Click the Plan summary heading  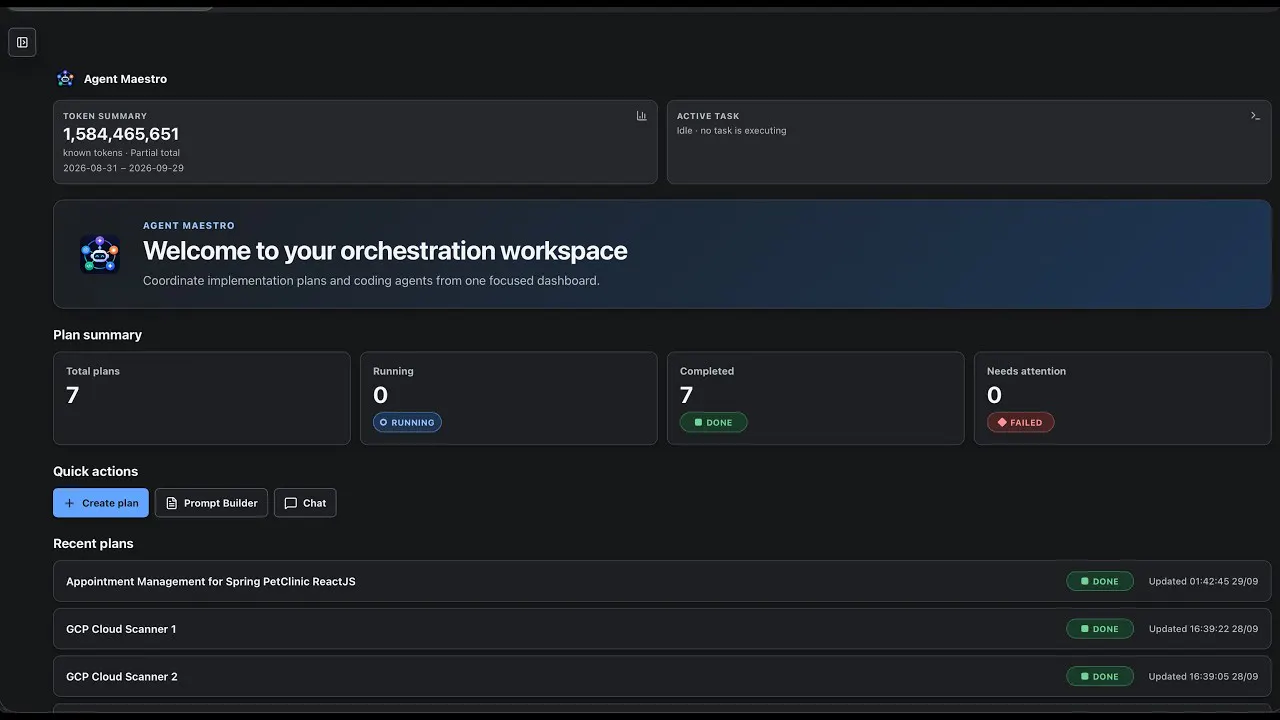coord(97,335)
